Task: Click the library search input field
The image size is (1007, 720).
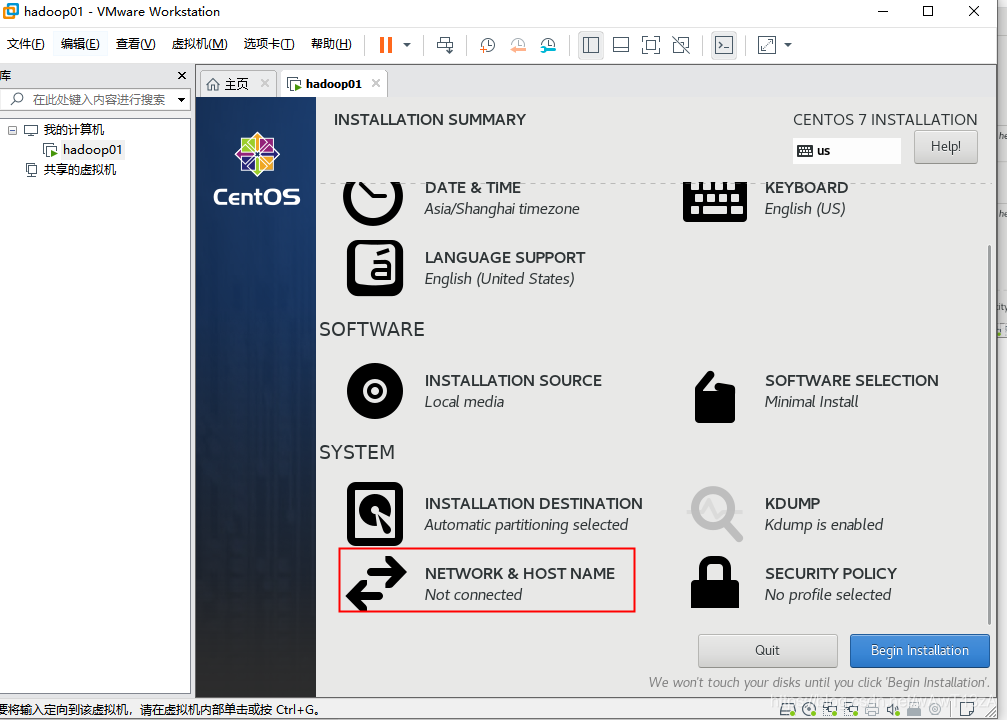Action: click(x=95, y=100)
